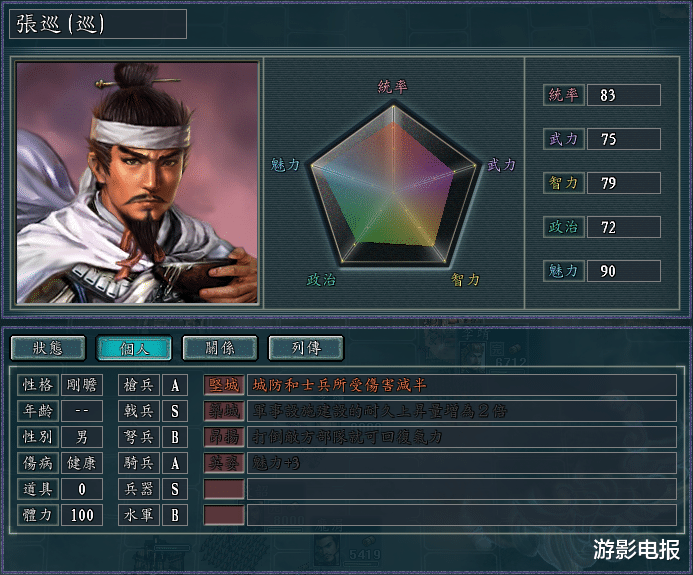Show the 列傳 biography tab
The height and width of the screenshot is (575, 693).
pos(306,348)
